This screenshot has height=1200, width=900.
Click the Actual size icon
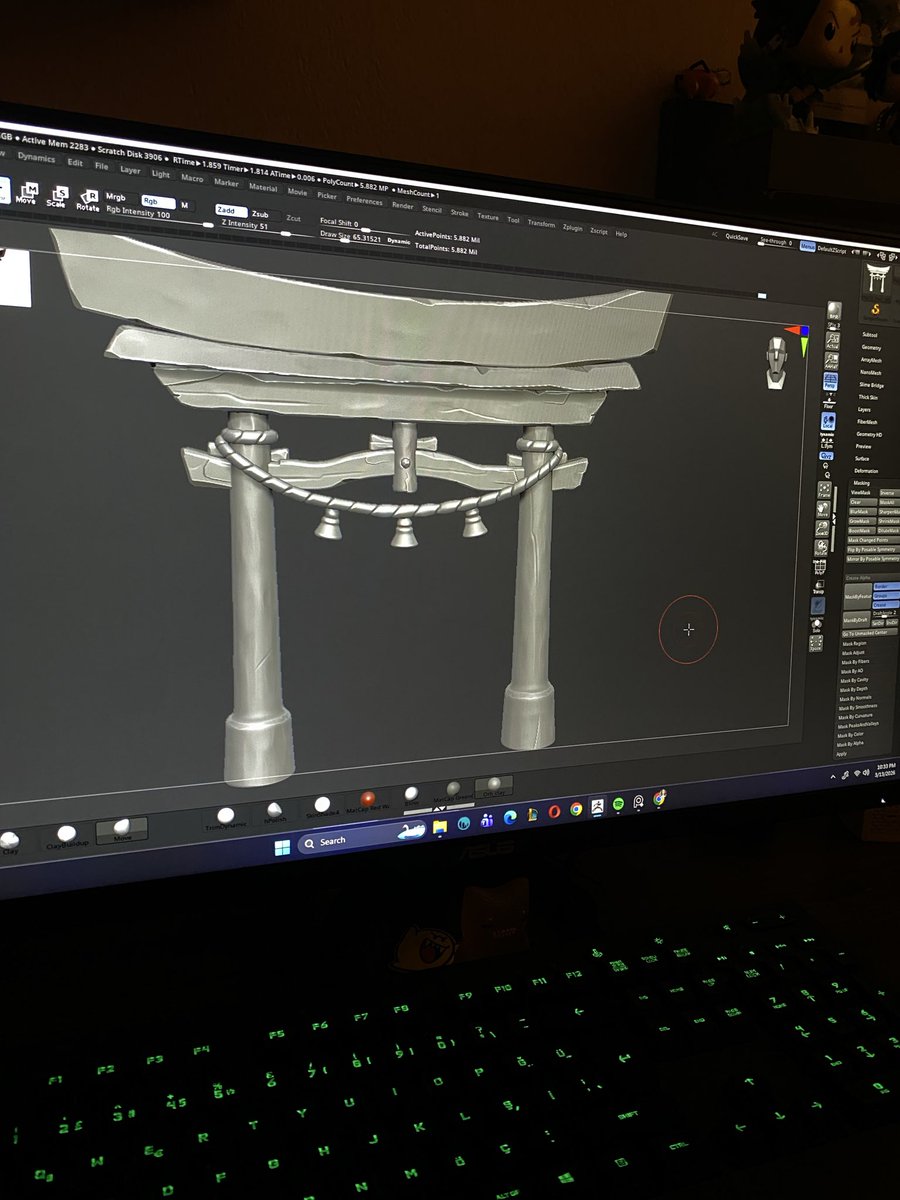(832, 343)
